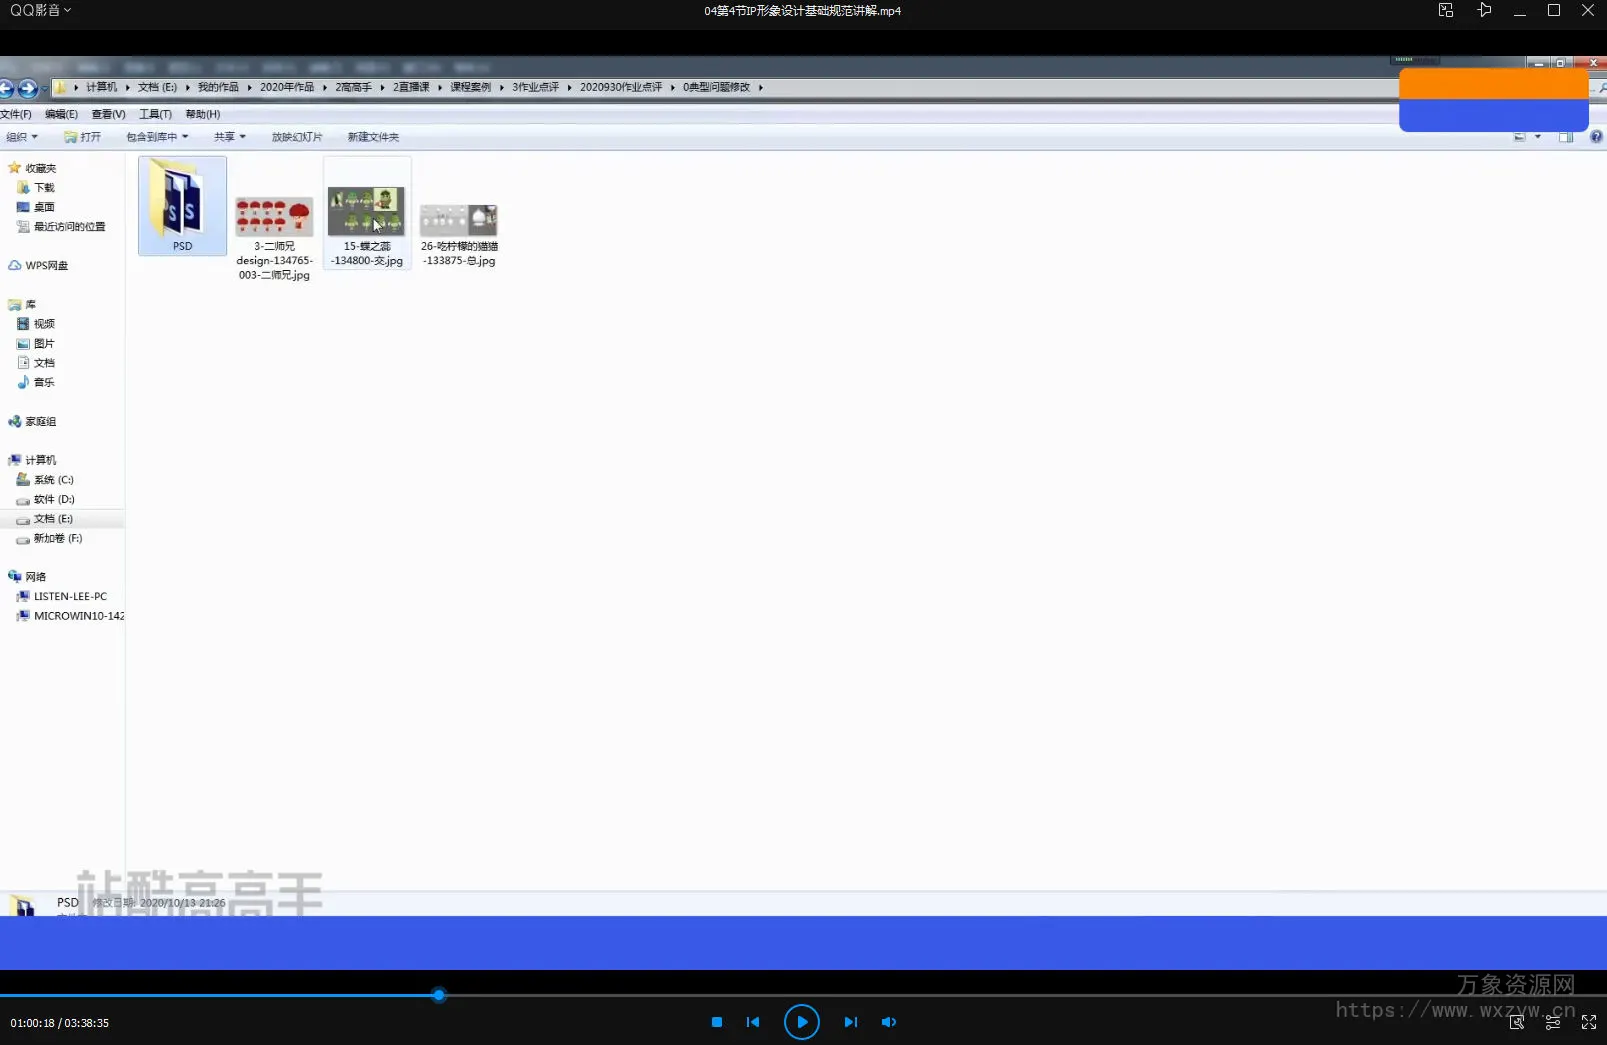
Task: Open the QQ影音 main menu dropdown
Action: pos(40,11)
